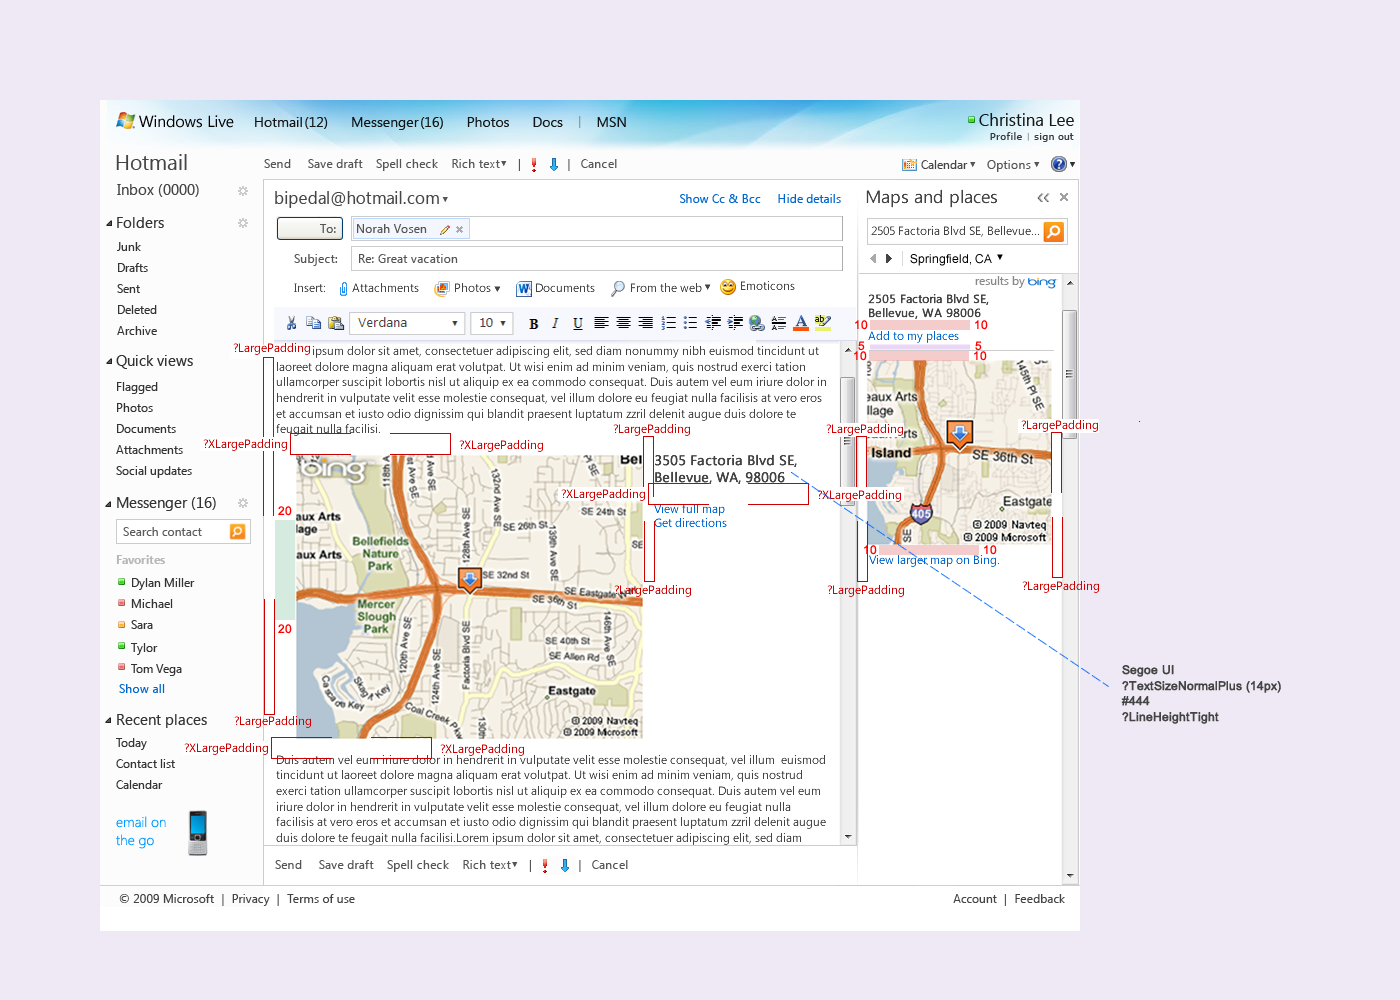Click the blue Help question mark icon
Viewport: 1400px width, 1000px height.
coord(1059,164)
